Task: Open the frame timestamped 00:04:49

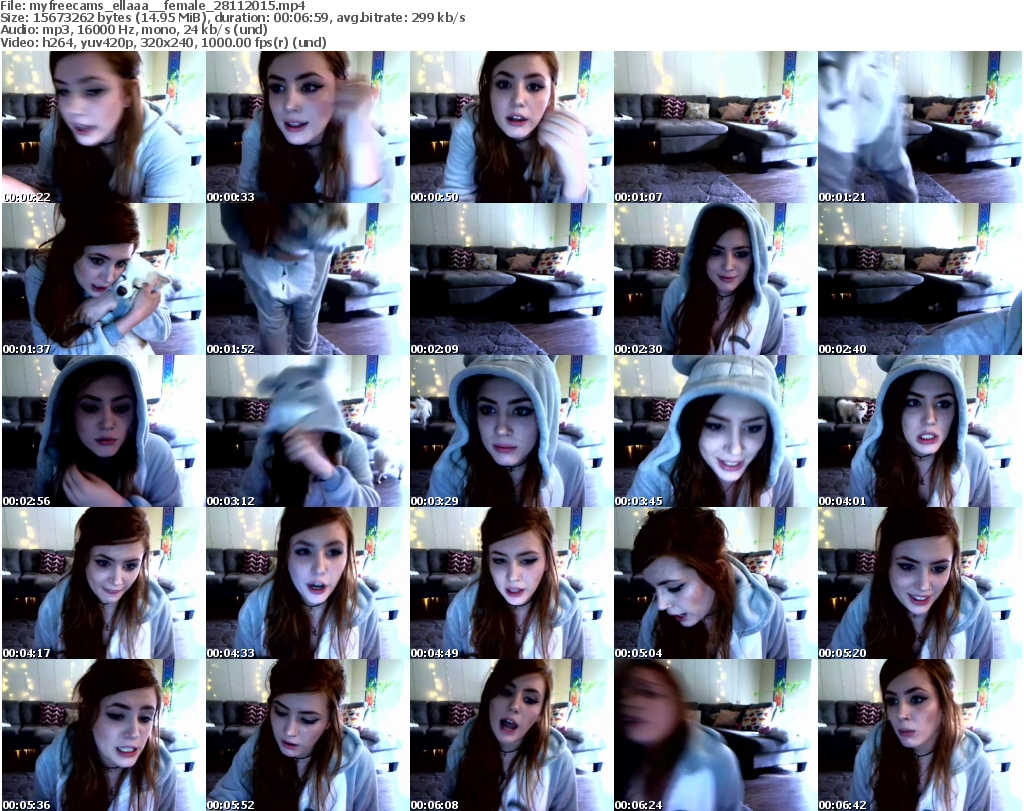Action: coord(511,583)
